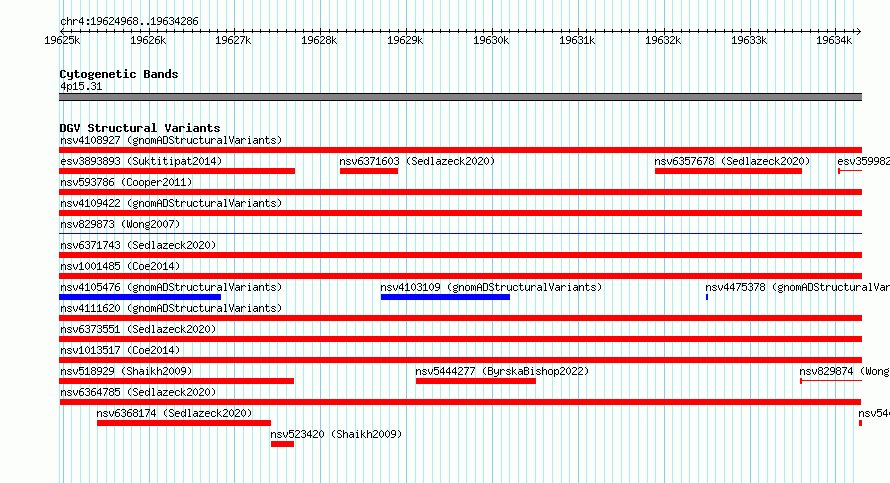Open variant nsv6357678 Sedlazeck2020 label
This screenshot has width=890, height=483.
point(732,161)
